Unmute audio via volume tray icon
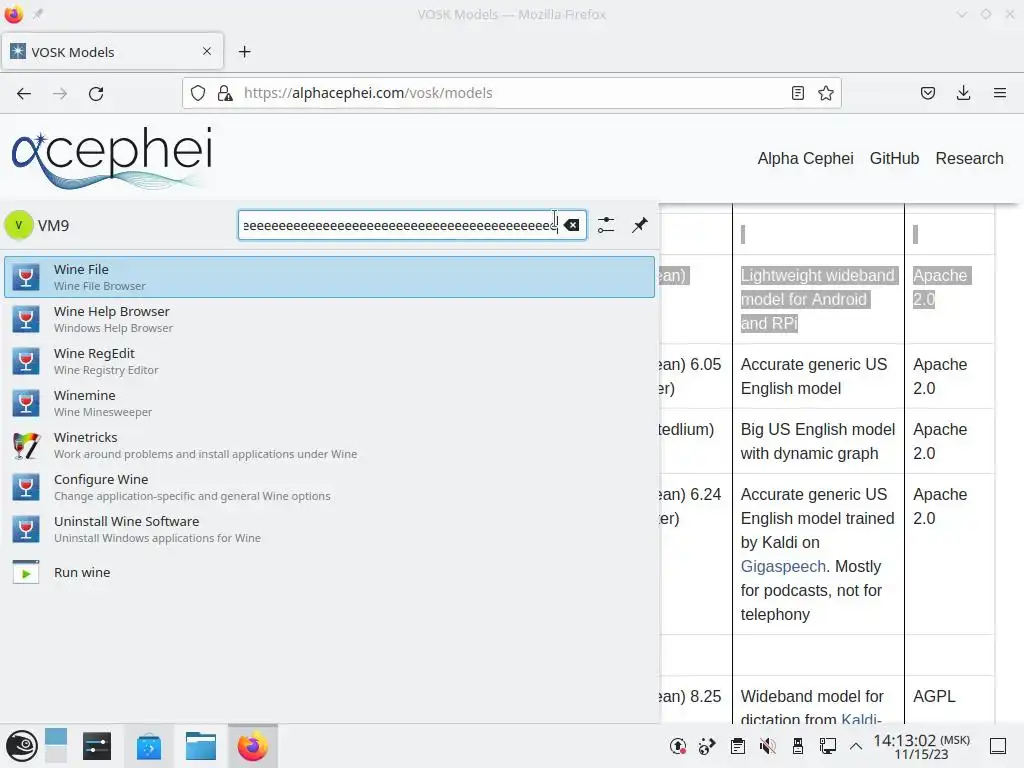 click(x=768, y=746)
